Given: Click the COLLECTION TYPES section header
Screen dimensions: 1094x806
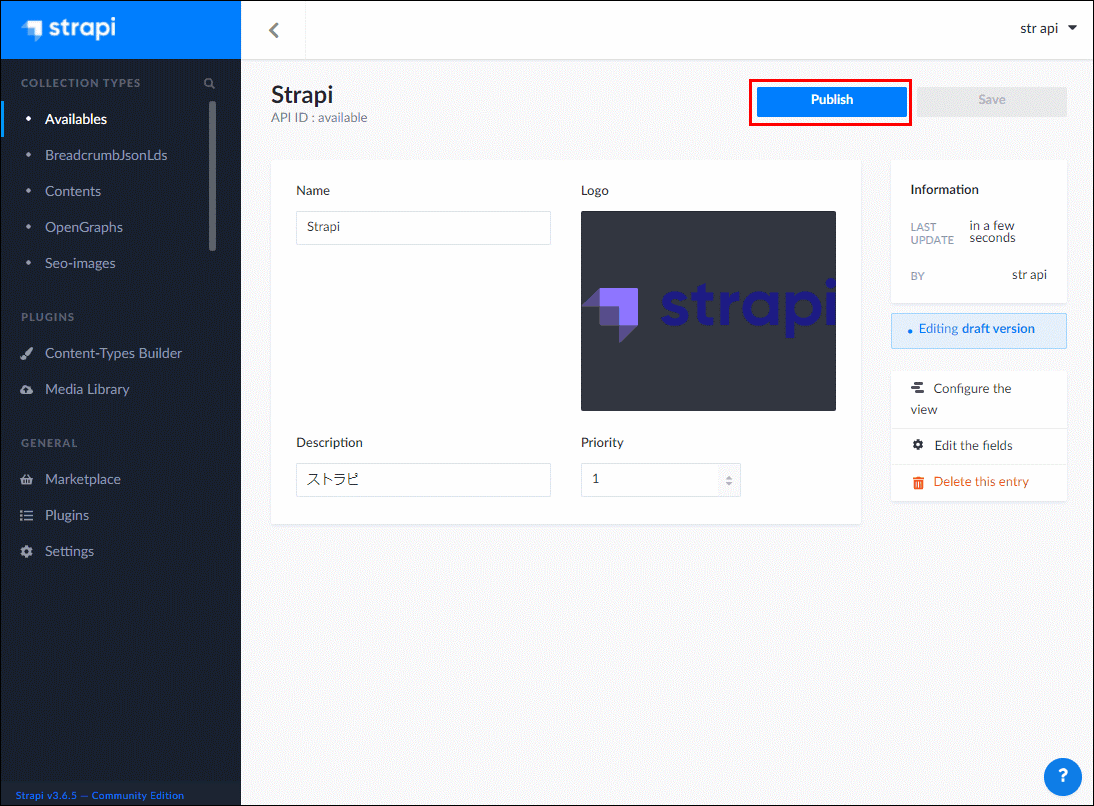Looking at the screenshot, I should click(x=81, y=83).
